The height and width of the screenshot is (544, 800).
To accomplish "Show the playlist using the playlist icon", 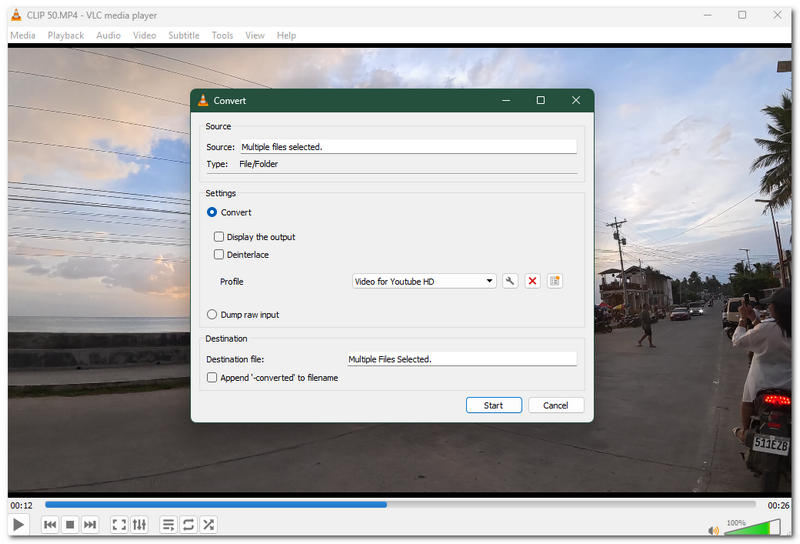I will 168,524.
